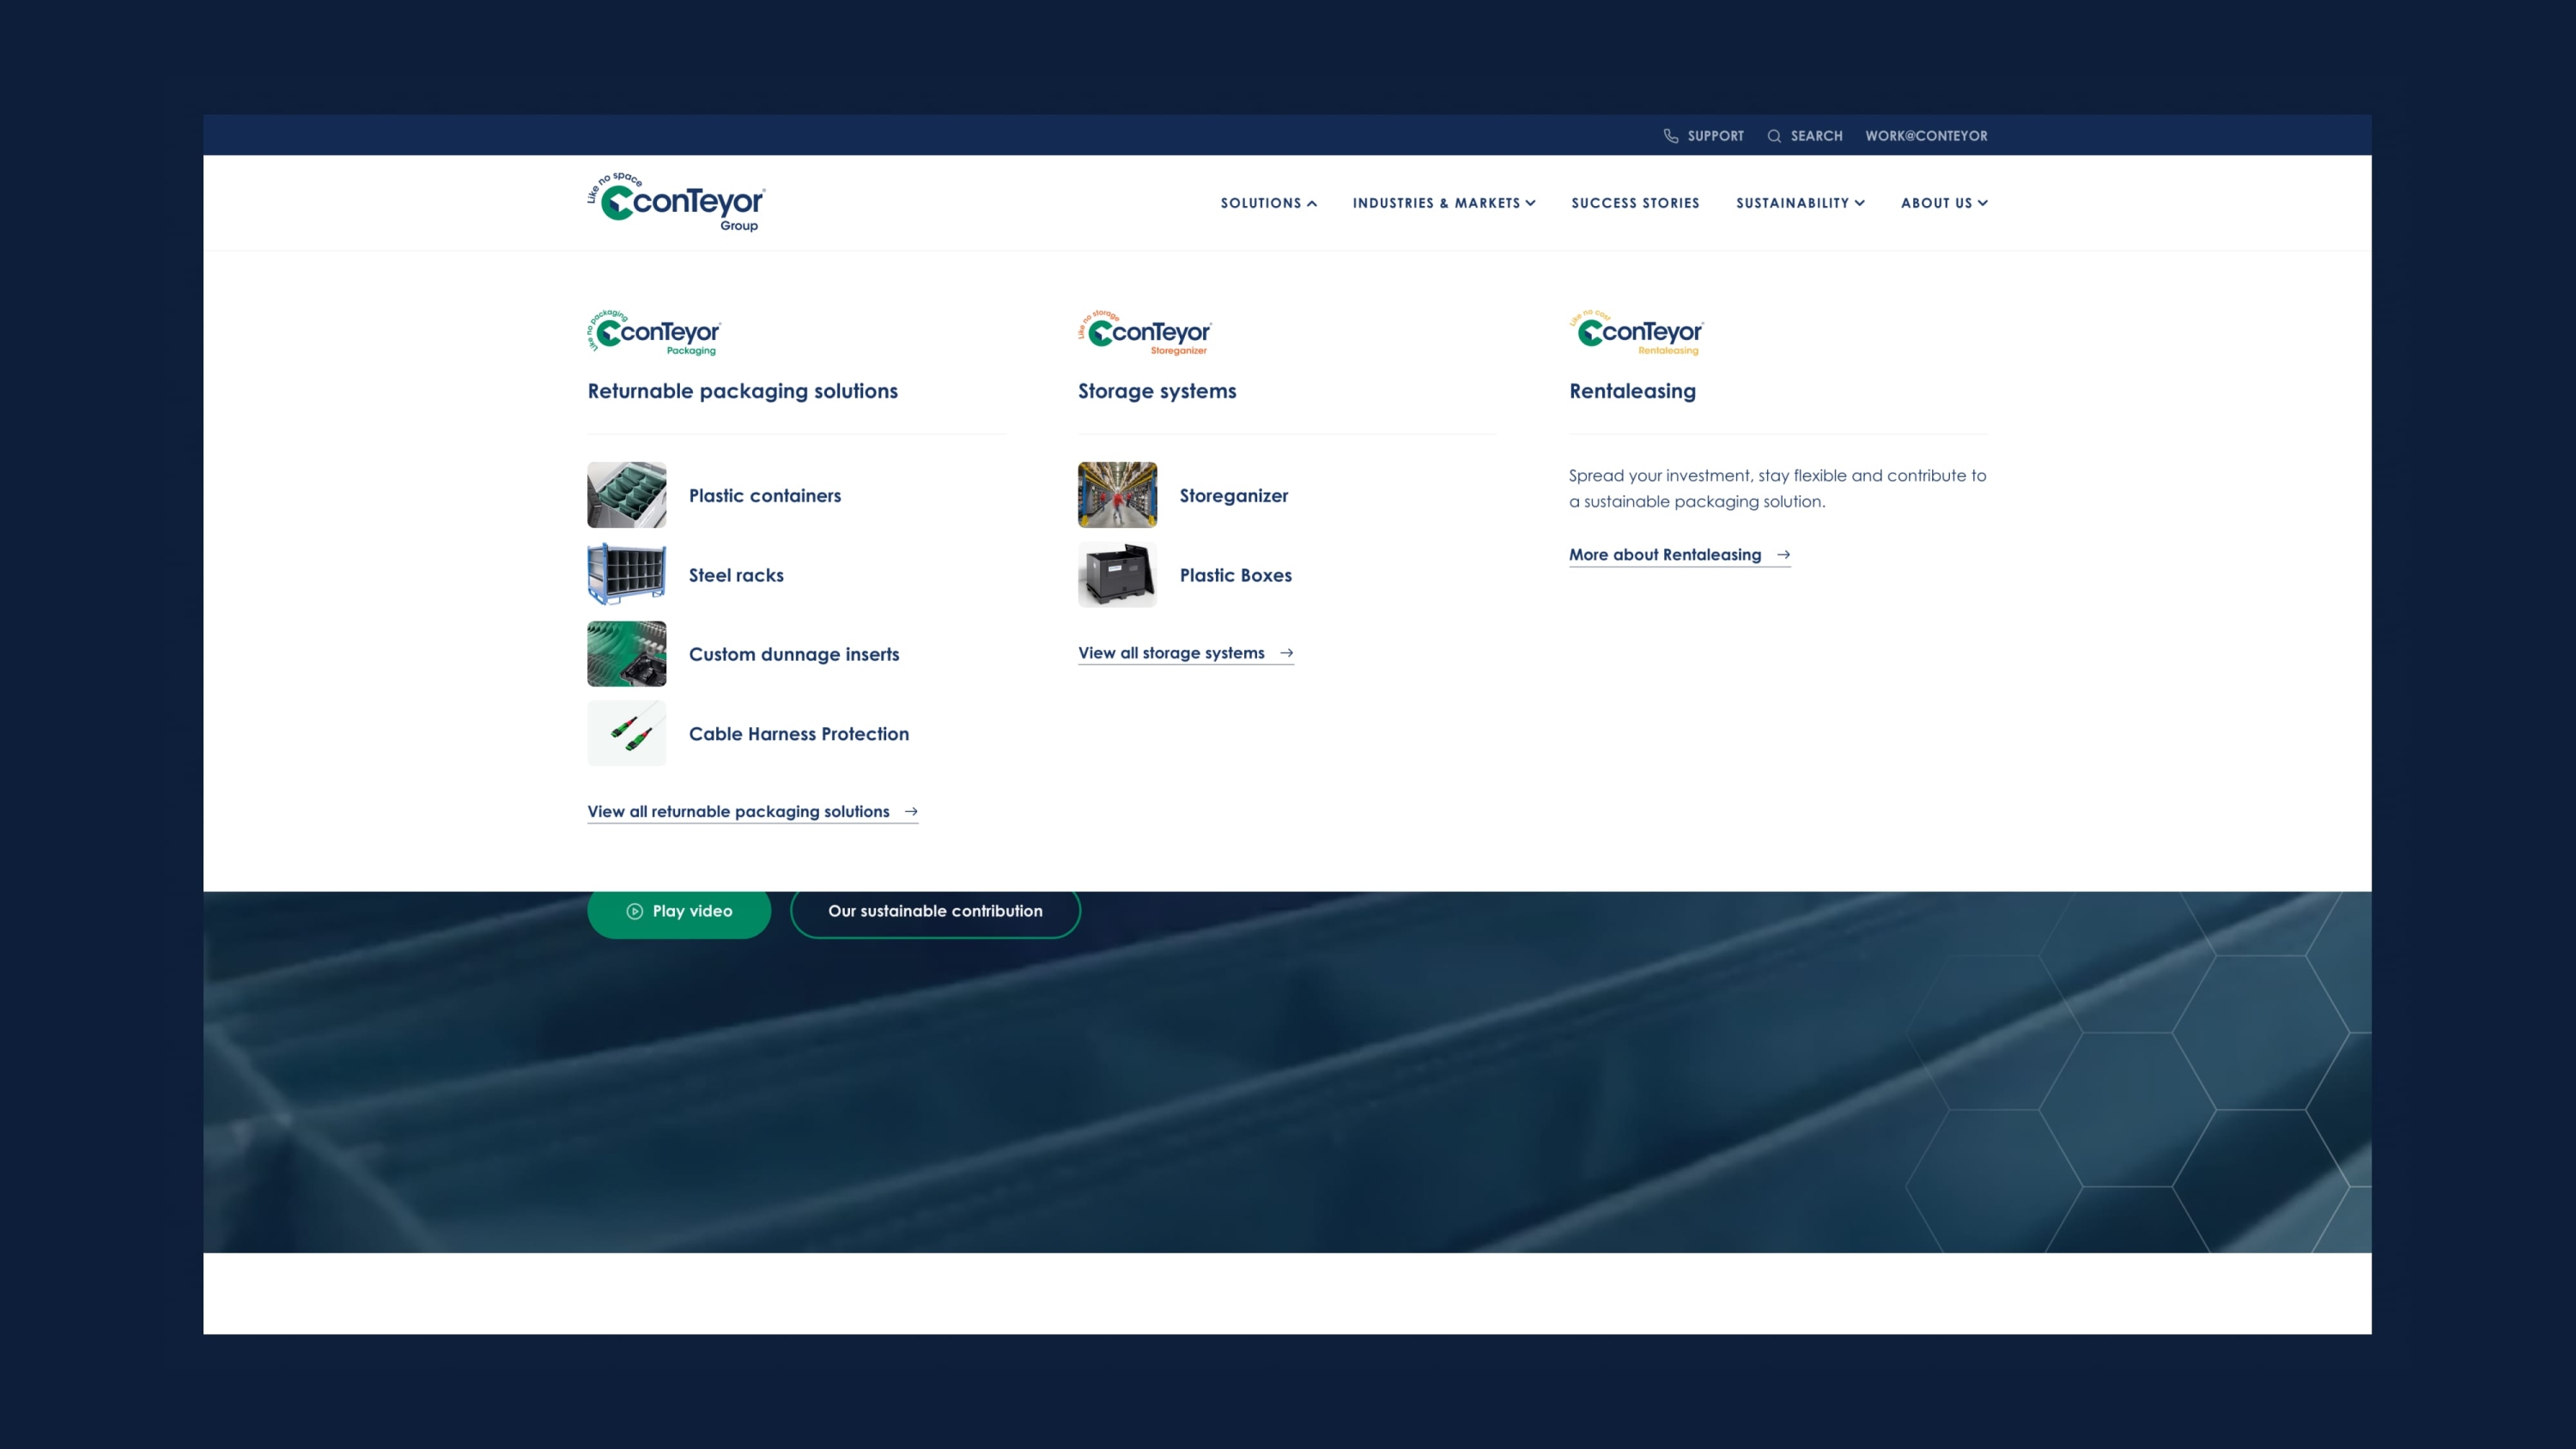Visit the WORK@CONTEYOR link
Image resolution: width=2576 pixels, height=1449 pixels.
click(x=1926, y=136)
